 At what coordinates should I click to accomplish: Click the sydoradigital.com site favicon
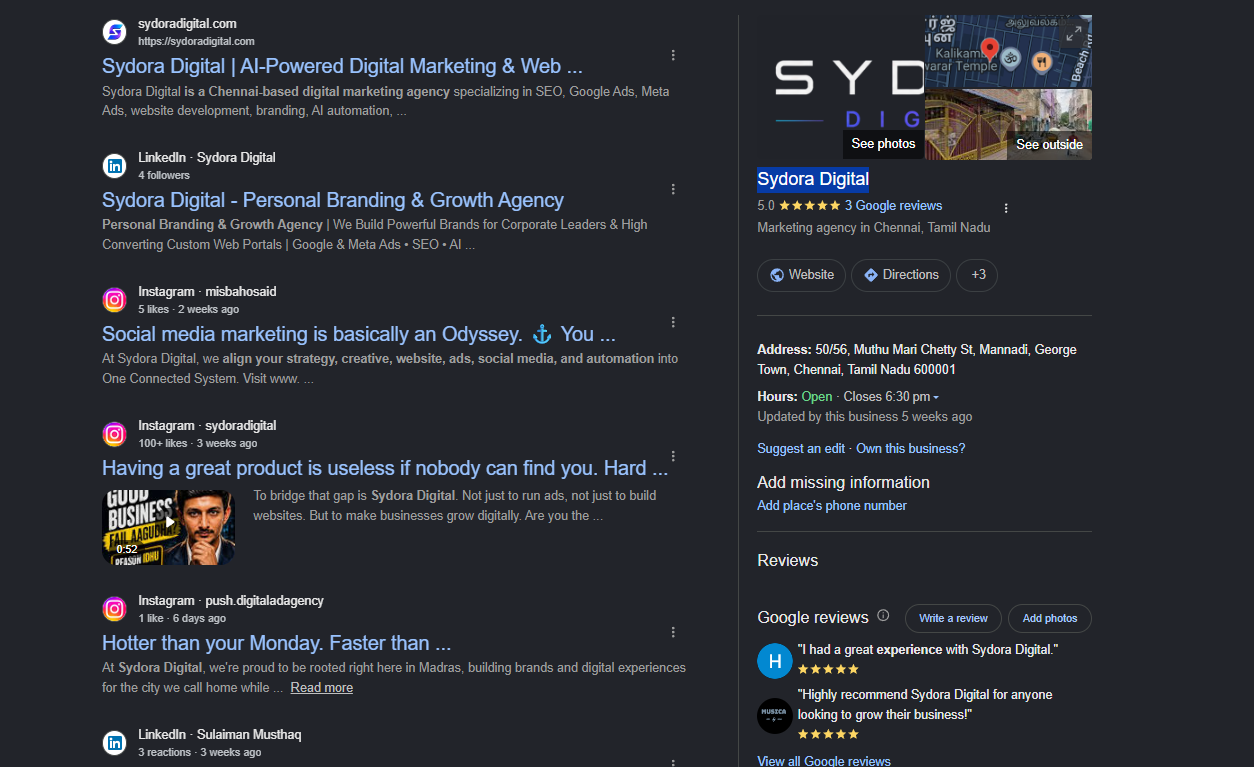115,32
